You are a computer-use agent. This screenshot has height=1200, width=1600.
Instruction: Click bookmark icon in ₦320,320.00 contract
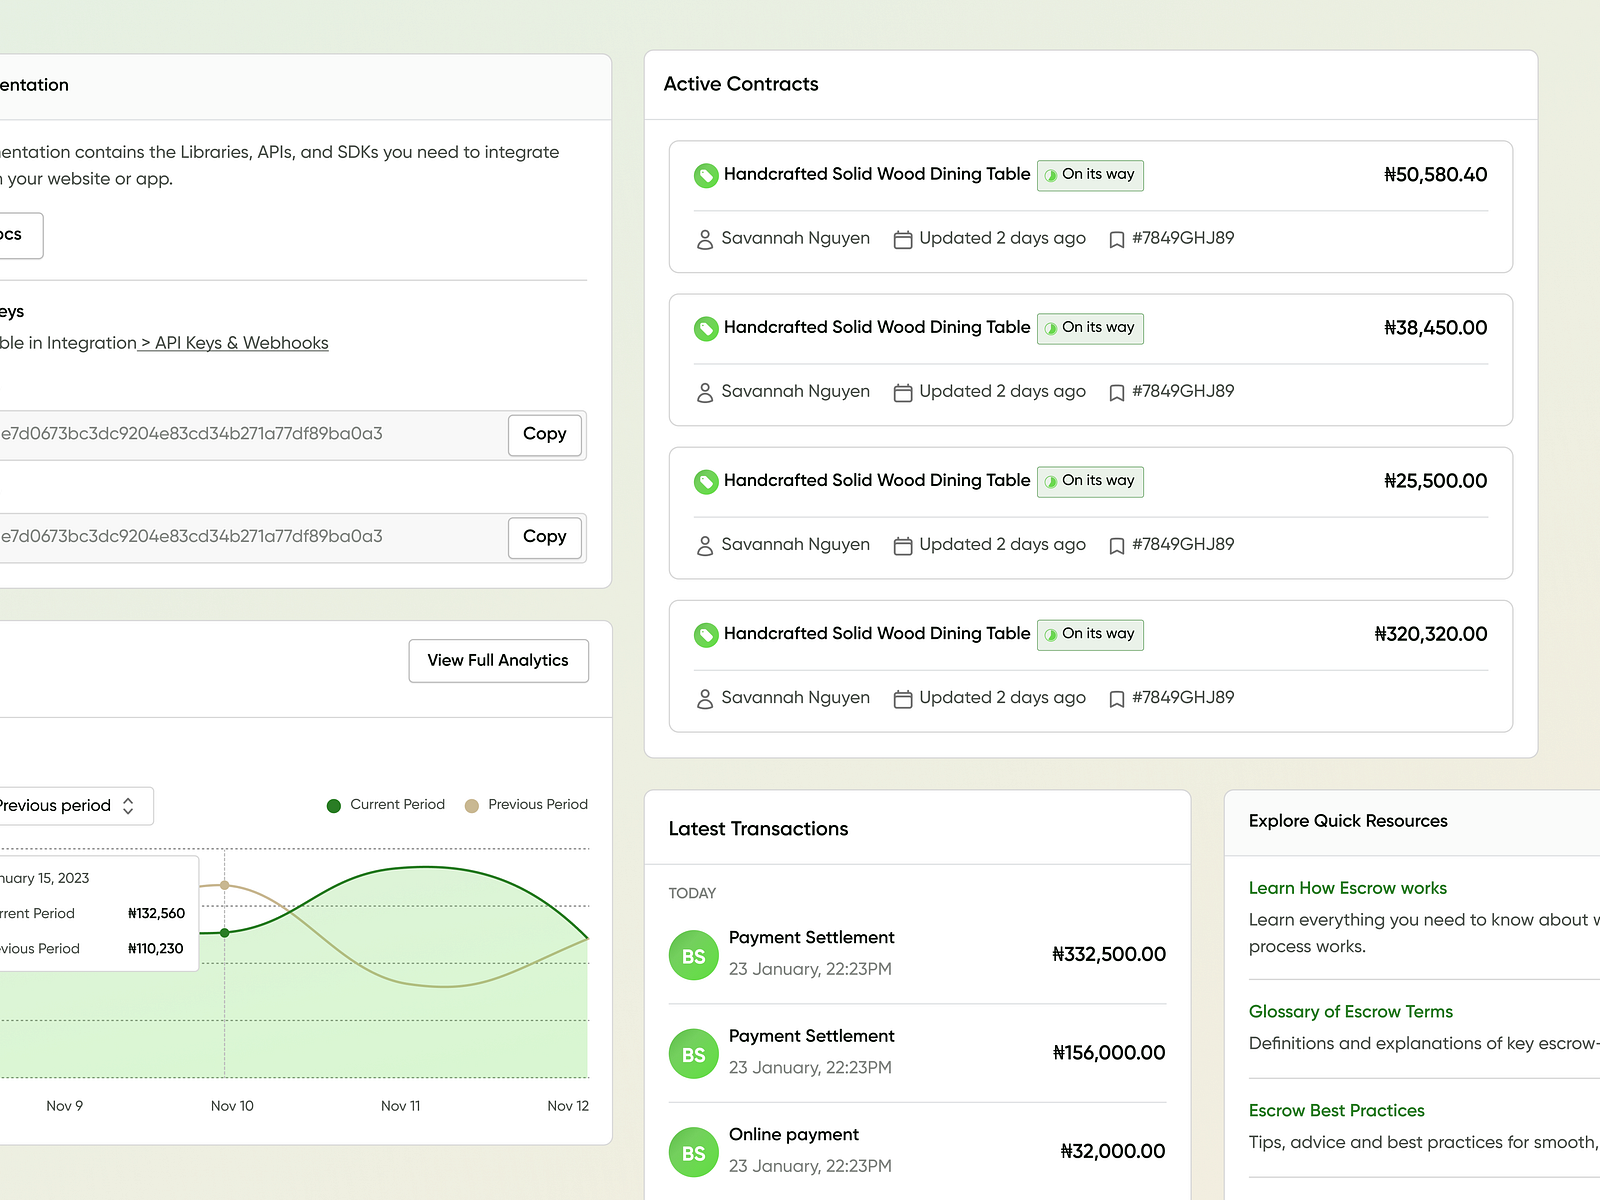pyautogui.click(x=1117, y=699)
